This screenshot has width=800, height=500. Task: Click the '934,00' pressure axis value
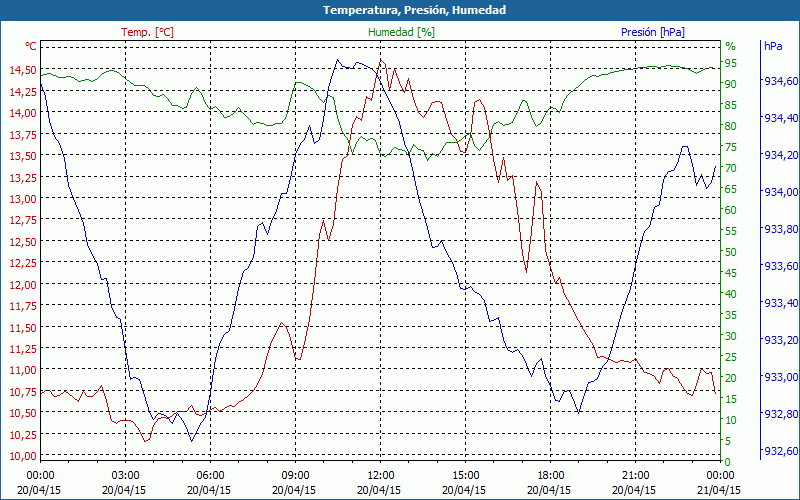(x=781, y=192)
